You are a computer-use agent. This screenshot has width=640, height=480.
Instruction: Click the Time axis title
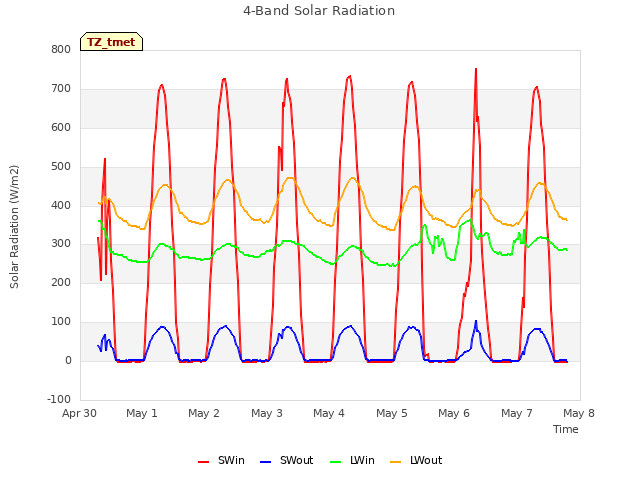tap(565, 429)
